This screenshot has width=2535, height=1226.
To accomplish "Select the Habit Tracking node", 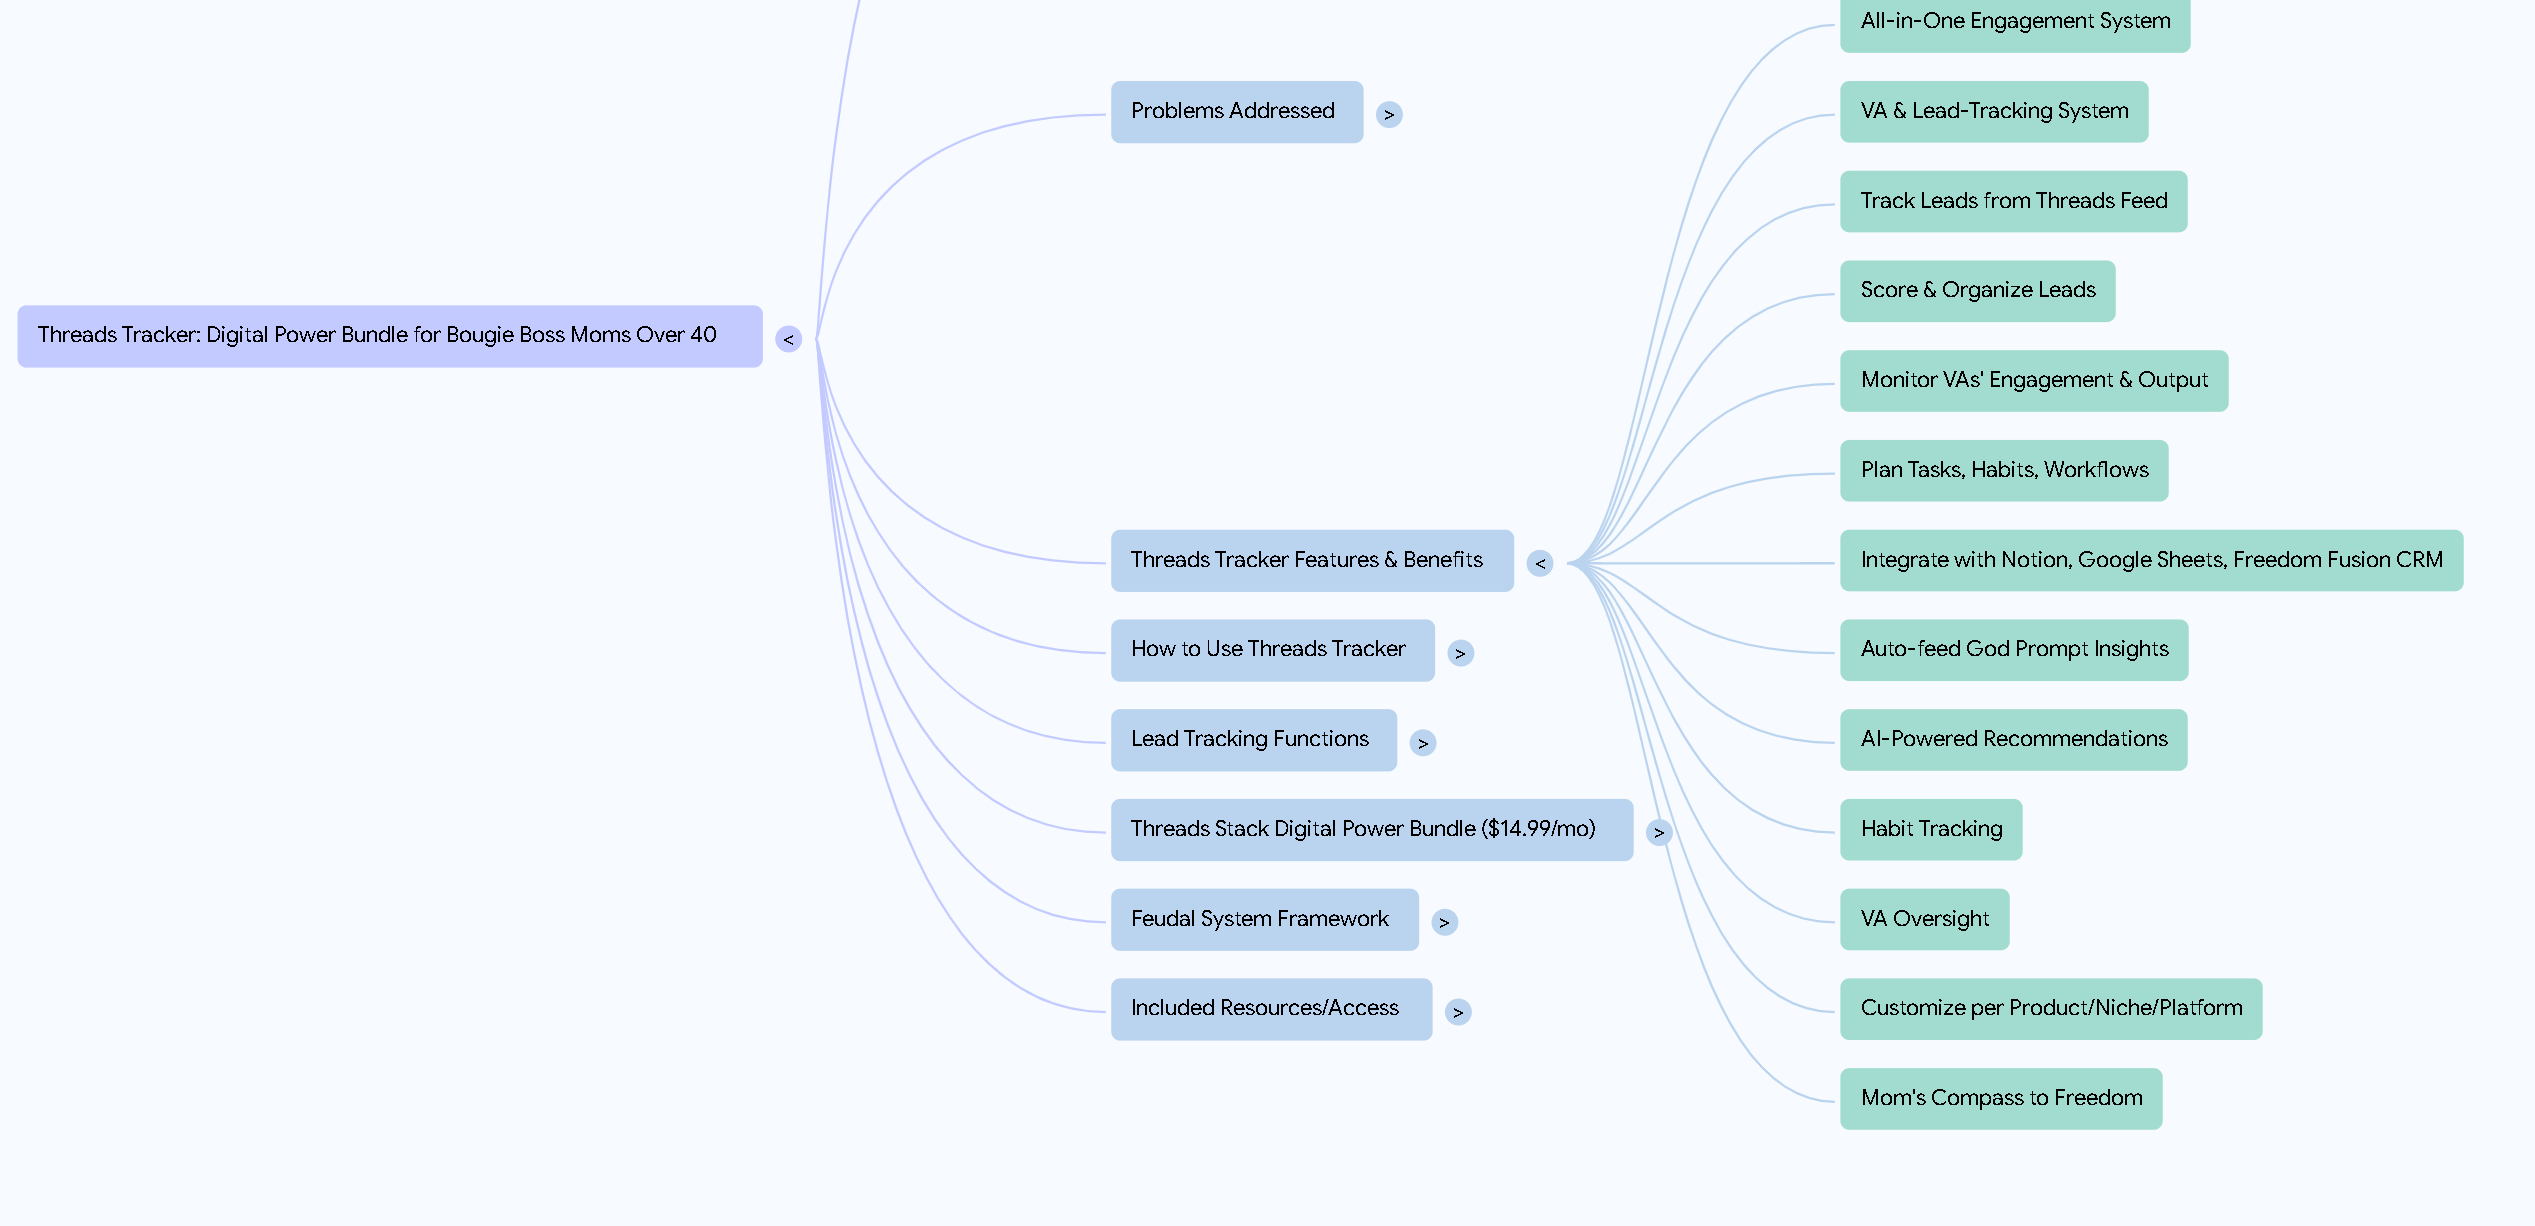I will (x=1930, y=829).
